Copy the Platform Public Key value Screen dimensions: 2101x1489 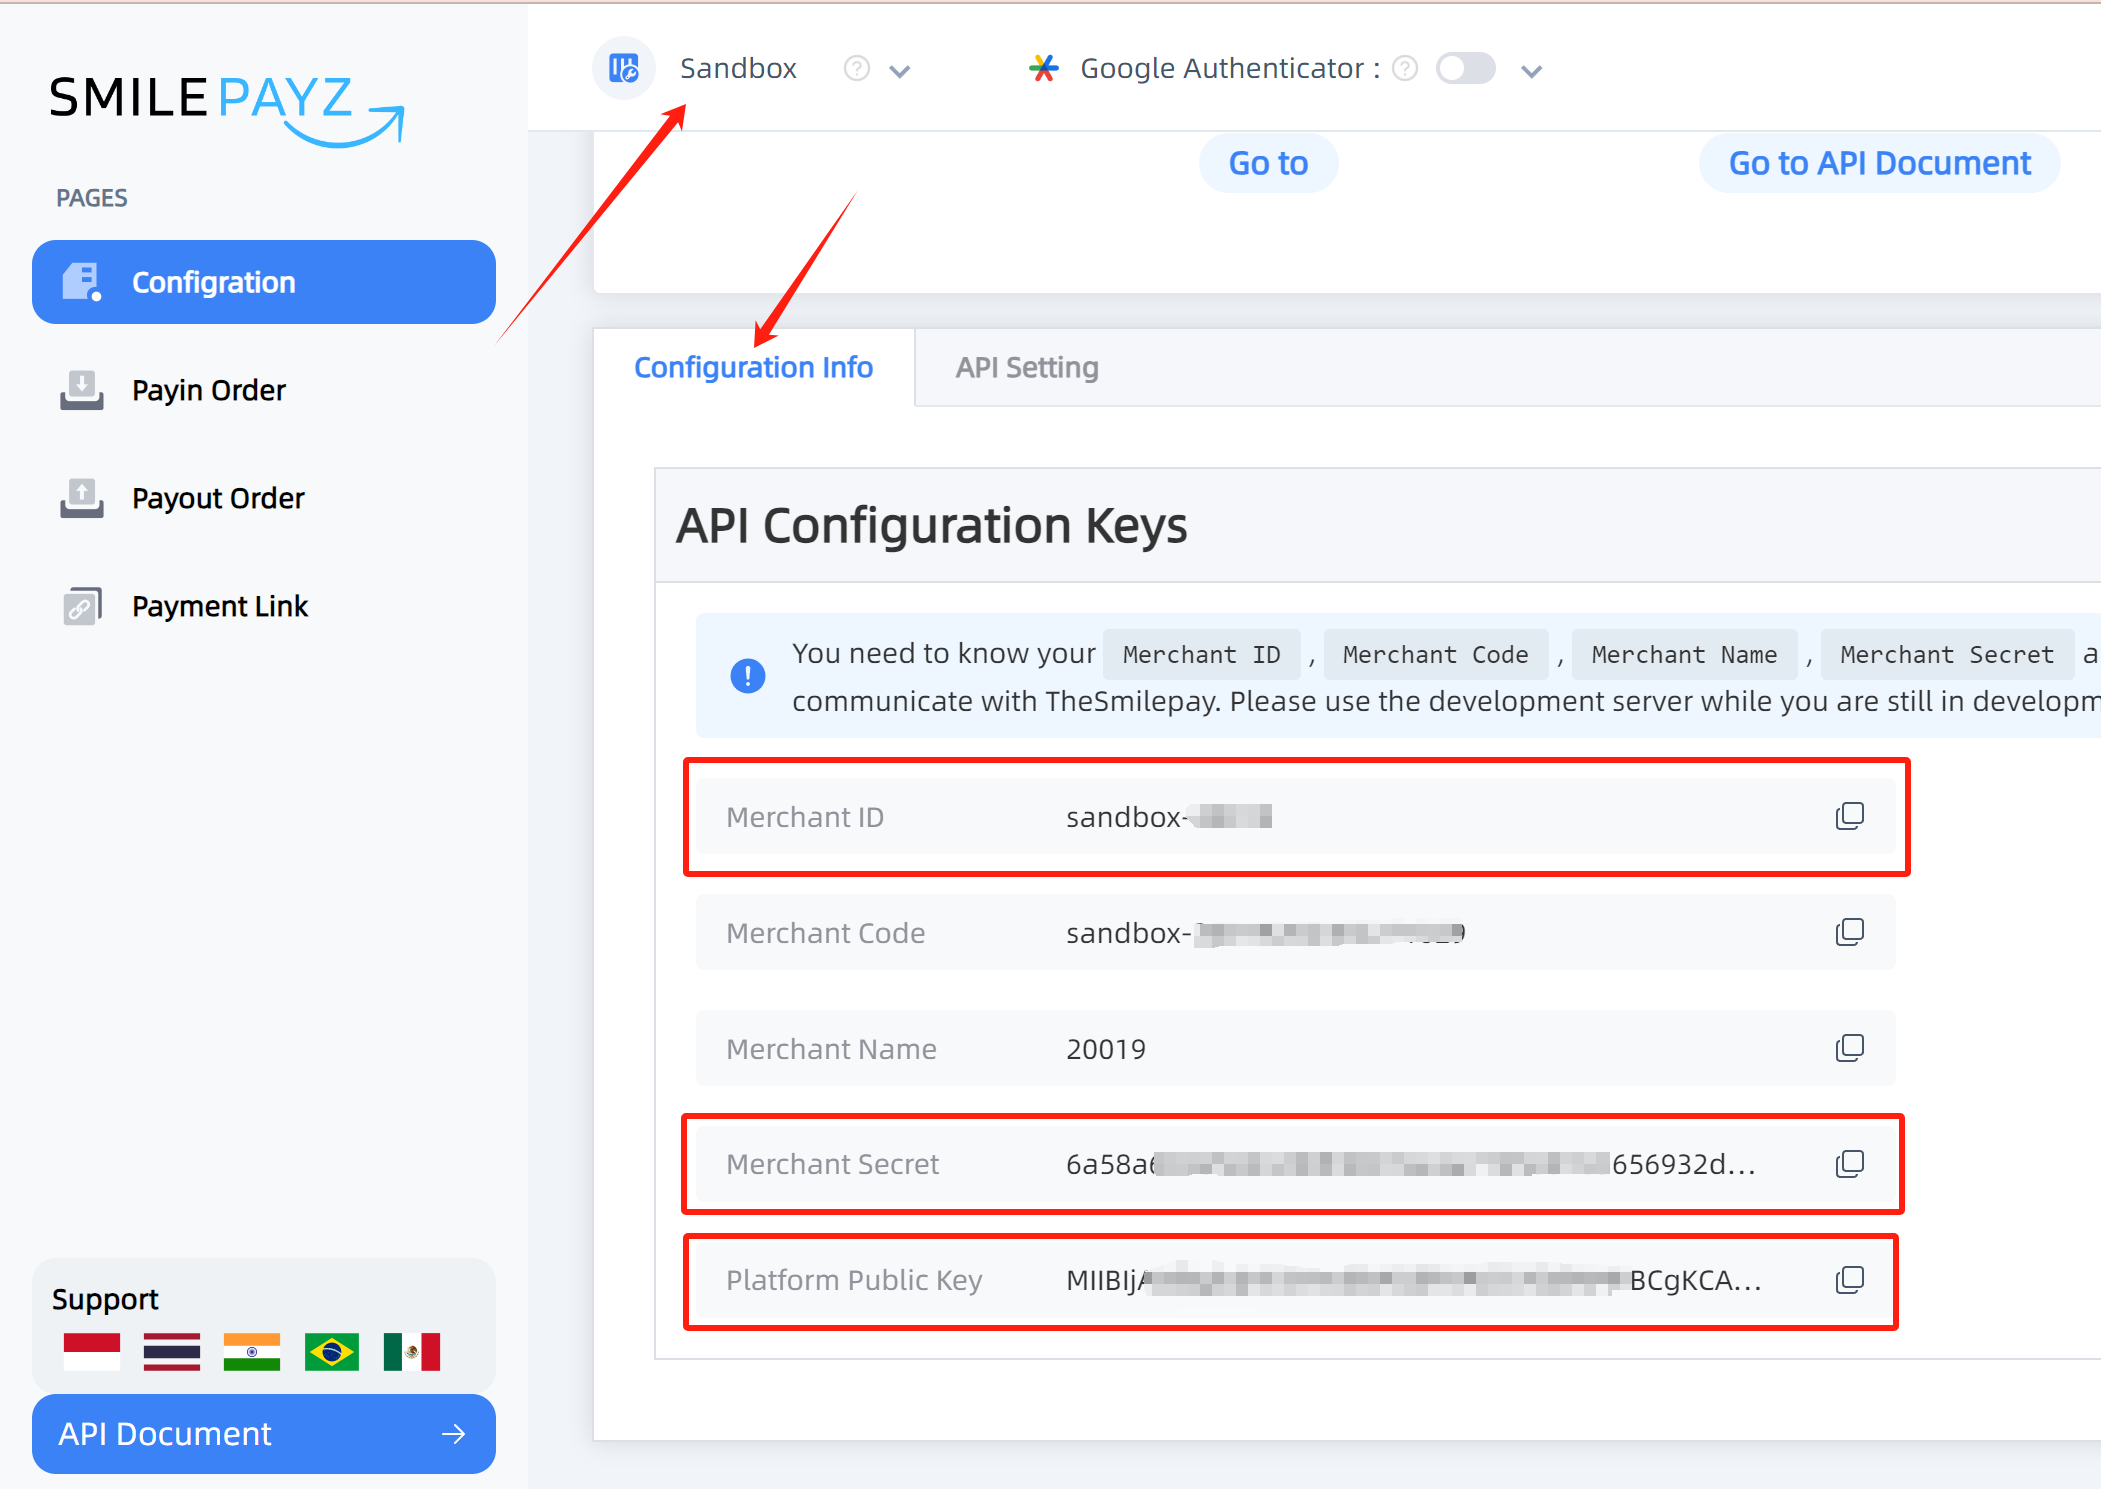coord(1850,1280)
